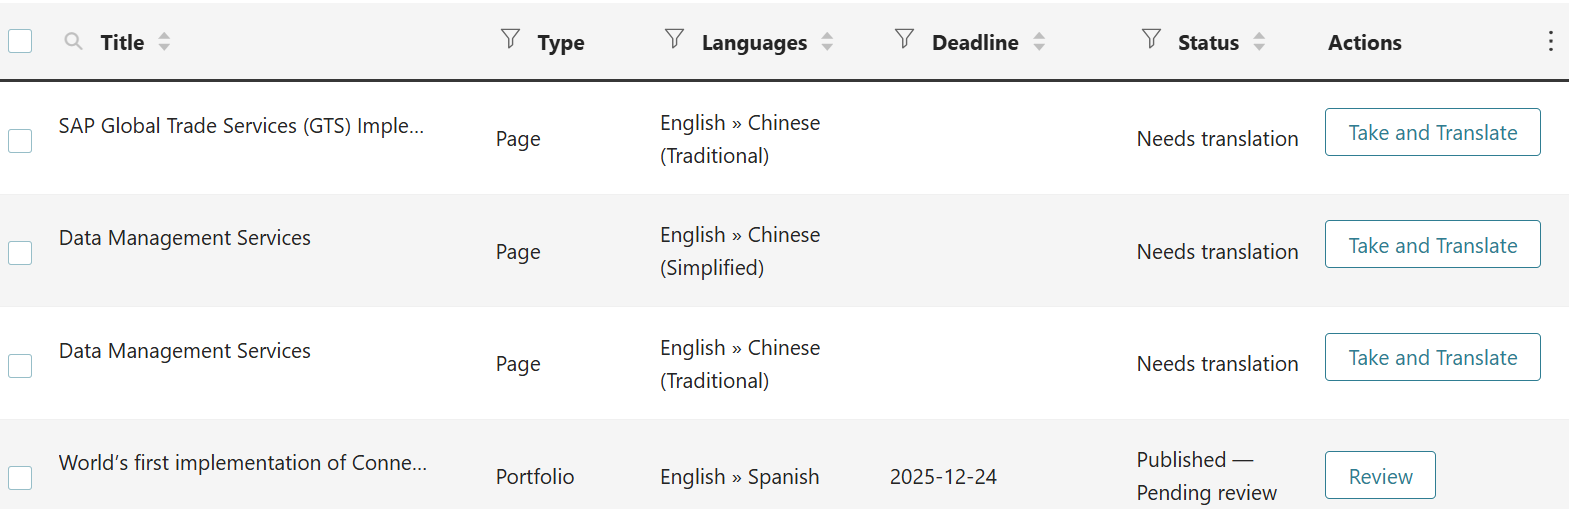This screenshot has width=1569, height=509.
Task: Open the Type column filter
Action: pos(510,39)
